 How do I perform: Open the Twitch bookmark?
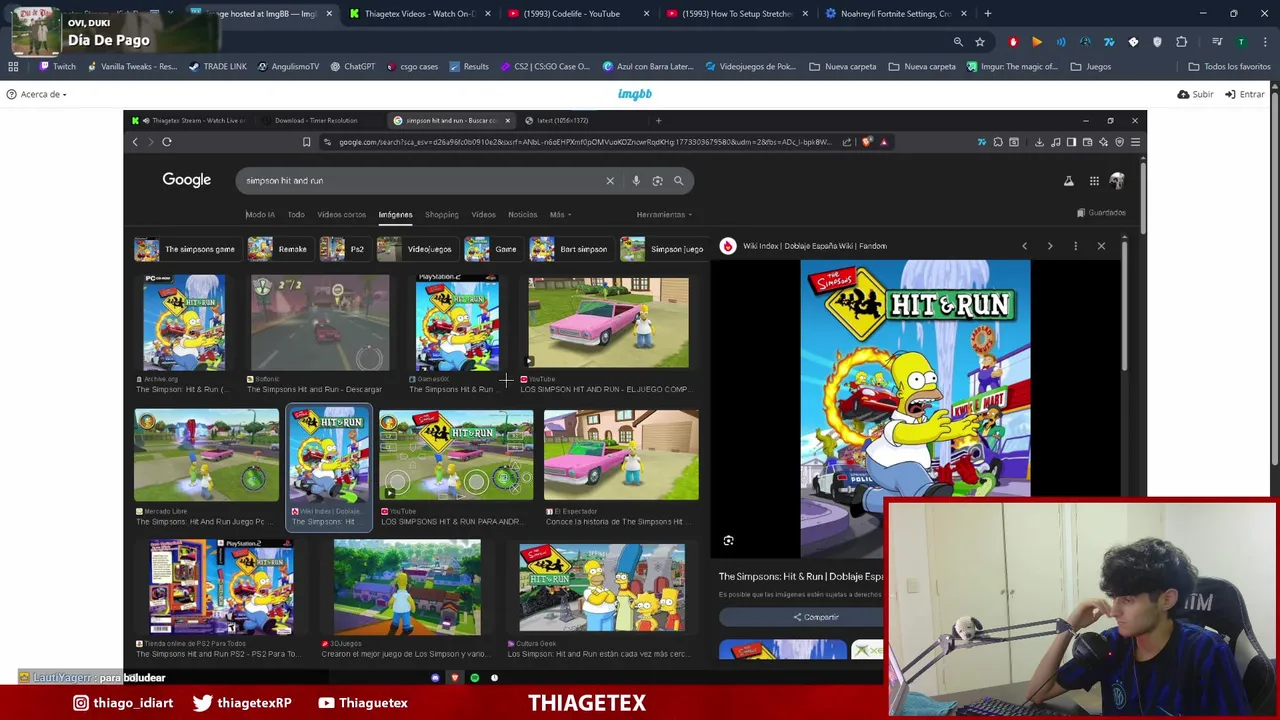tap(57, 66)
